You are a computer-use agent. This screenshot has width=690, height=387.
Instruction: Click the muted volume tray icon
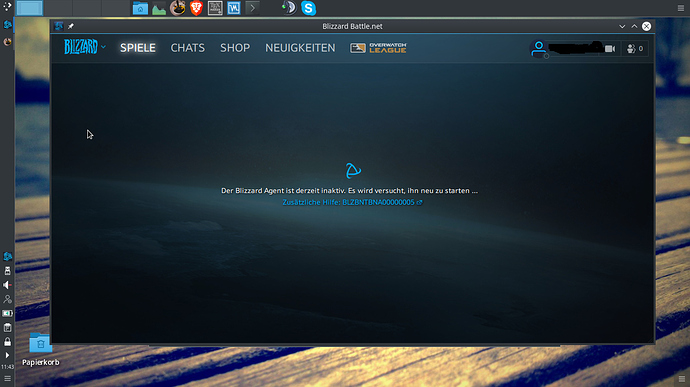[7, 285]
